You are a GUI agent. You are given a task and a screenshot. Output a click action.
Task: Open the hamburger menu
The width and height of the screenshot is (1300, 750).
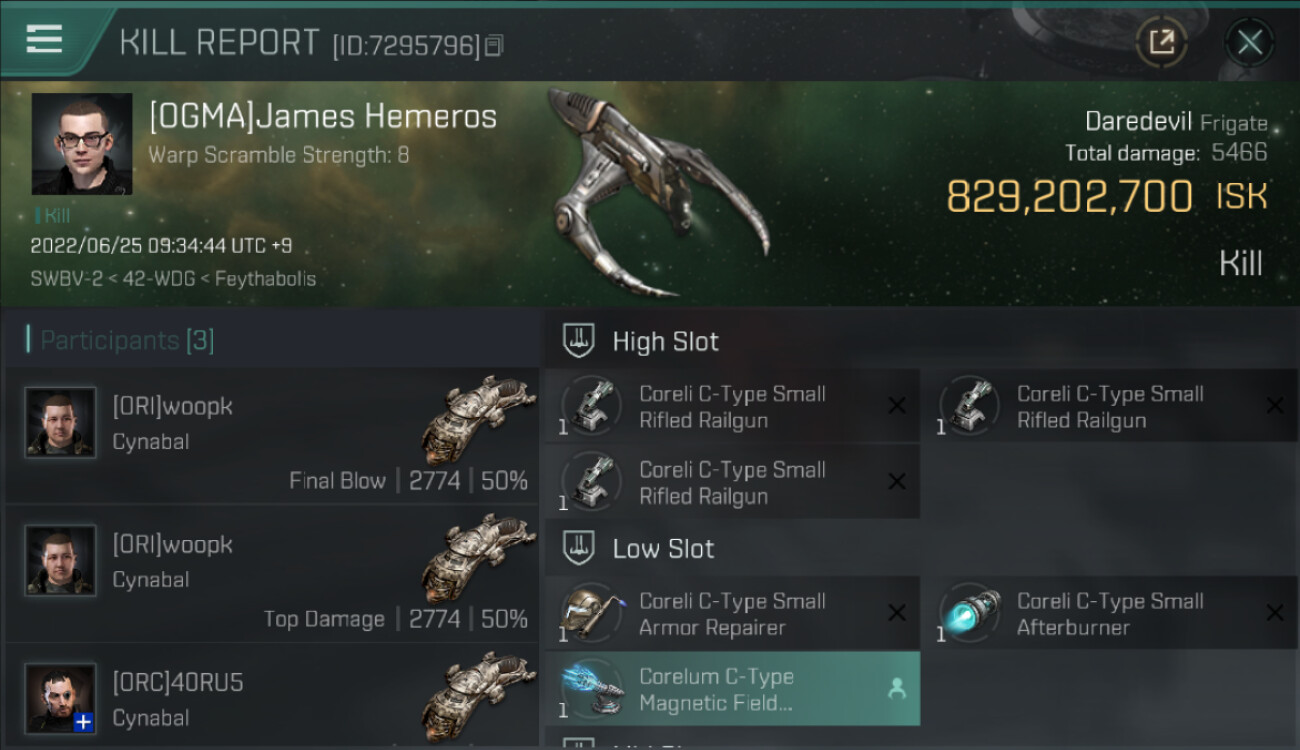pyautogui.click(x=44, y=39)
